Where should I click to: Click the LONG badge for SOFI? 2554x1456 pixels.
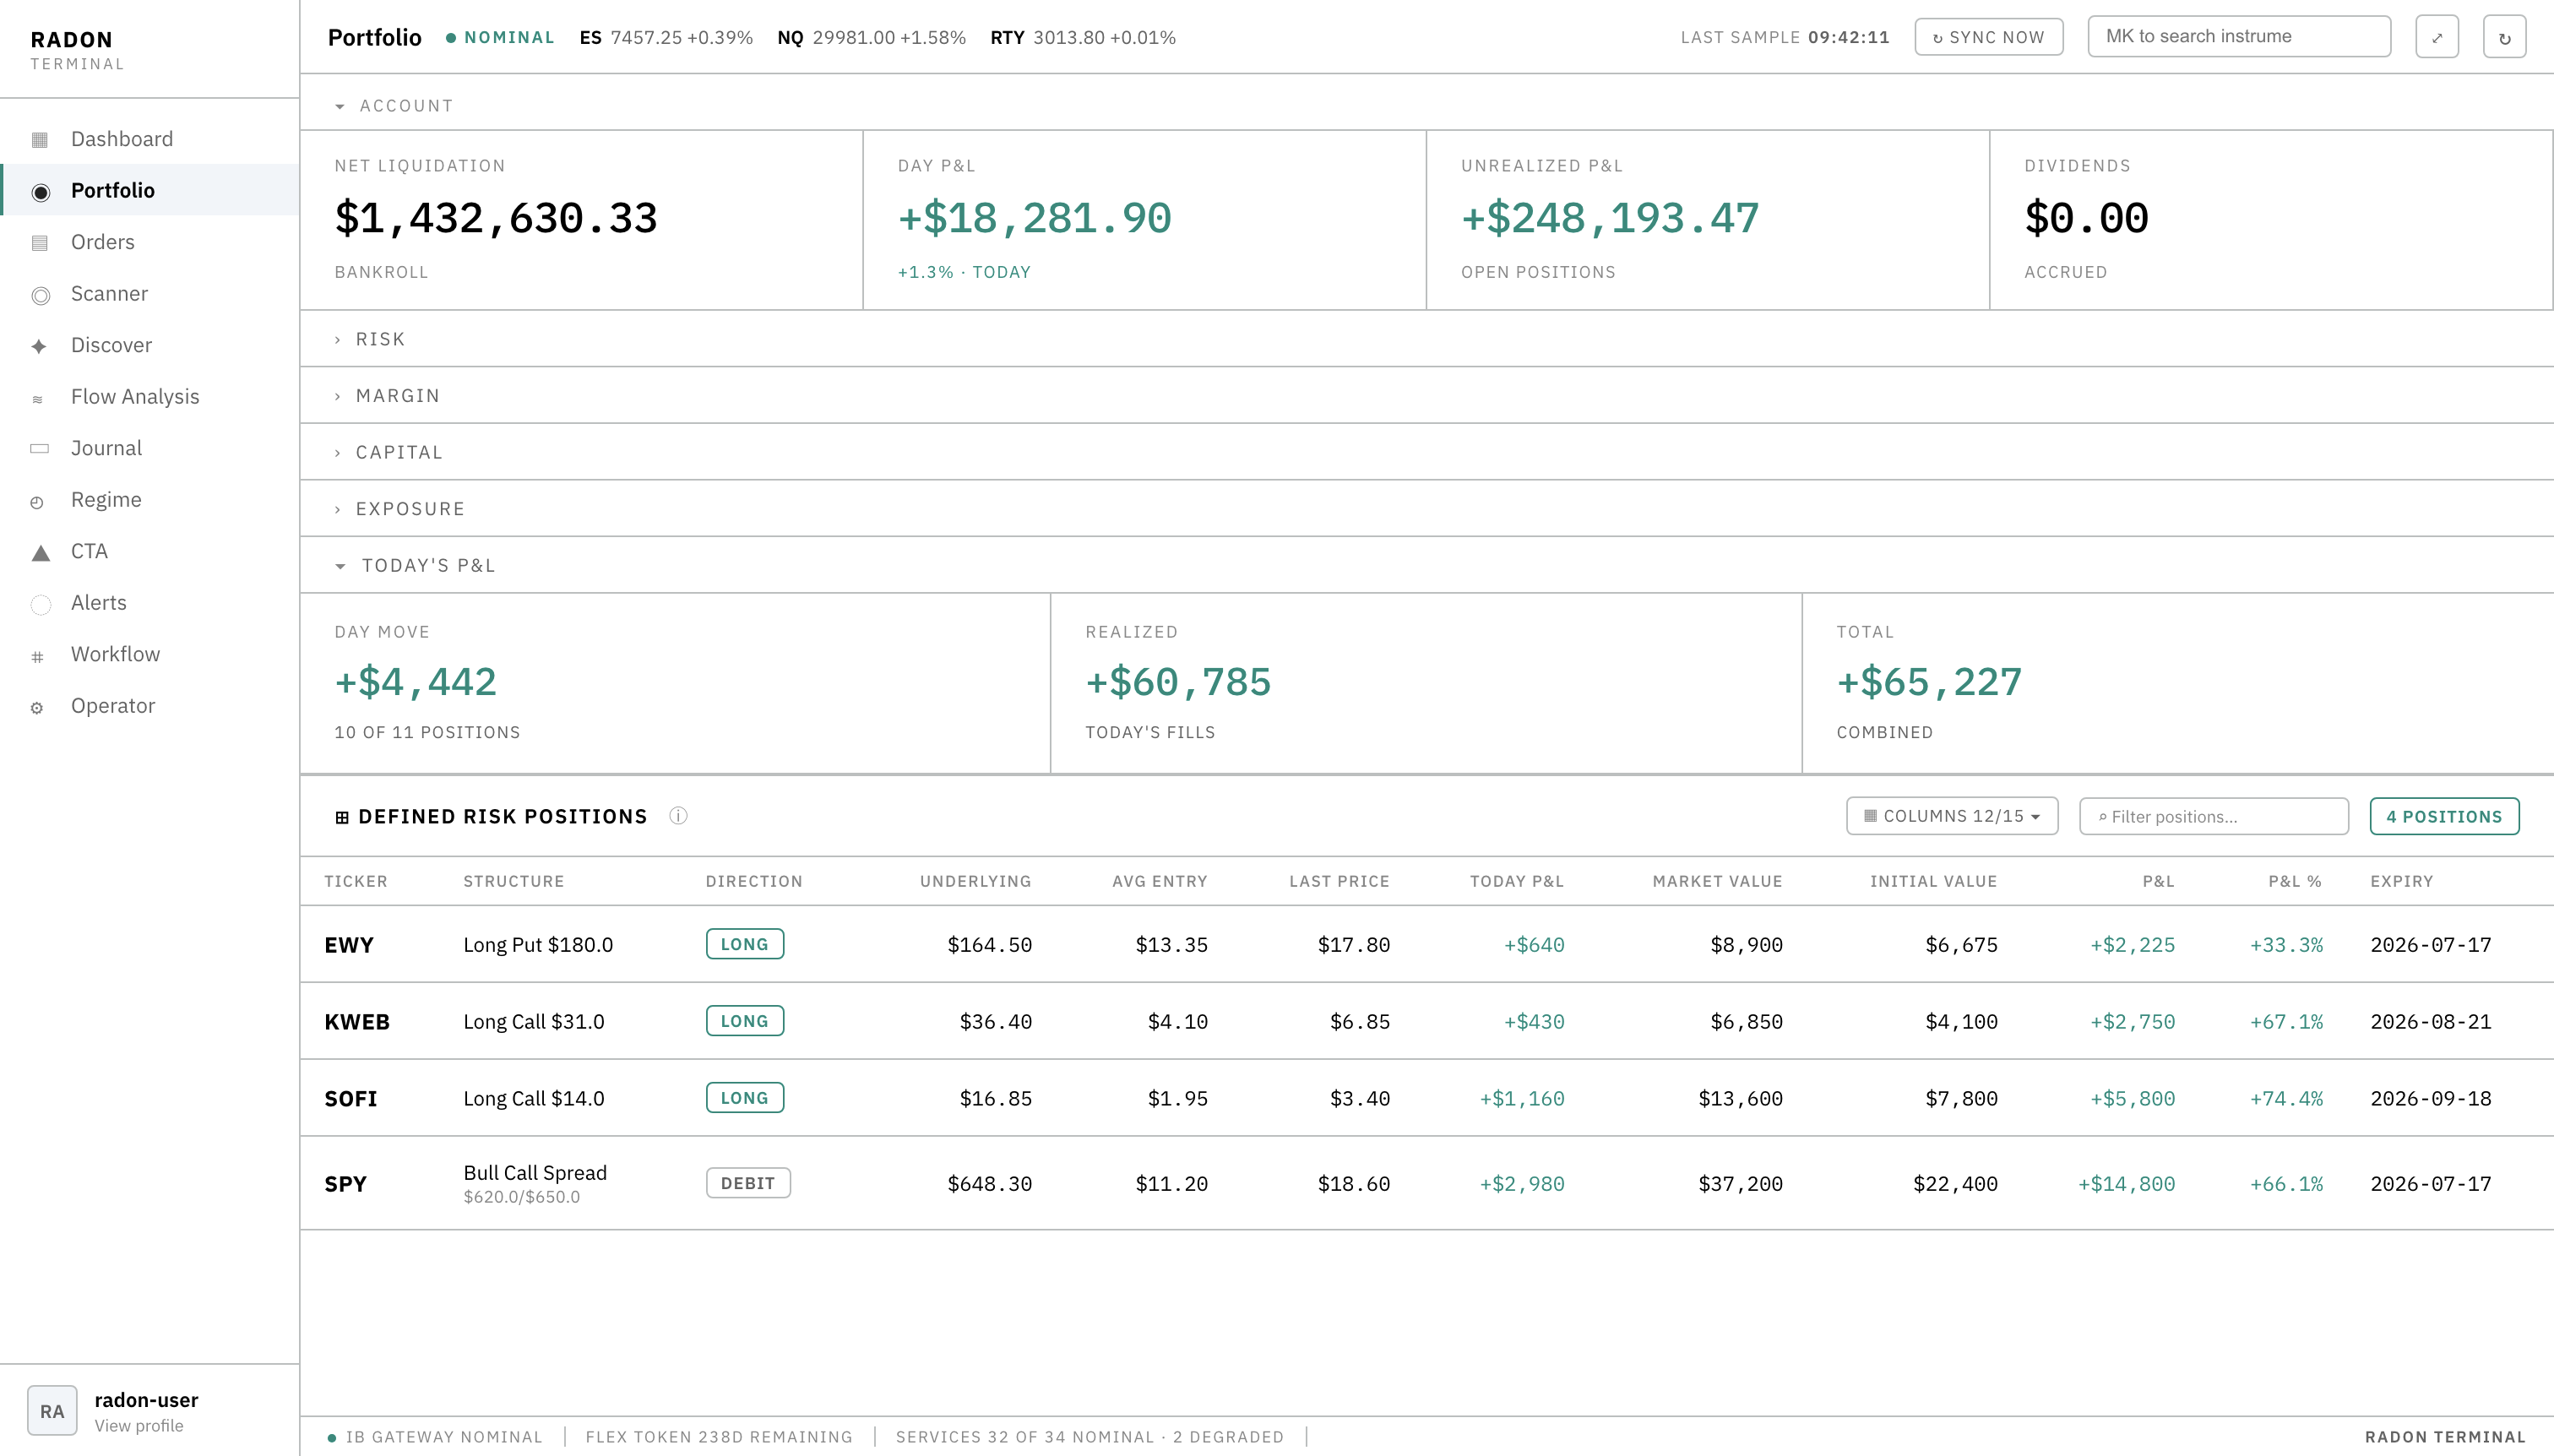click(x=745, y=1098)
